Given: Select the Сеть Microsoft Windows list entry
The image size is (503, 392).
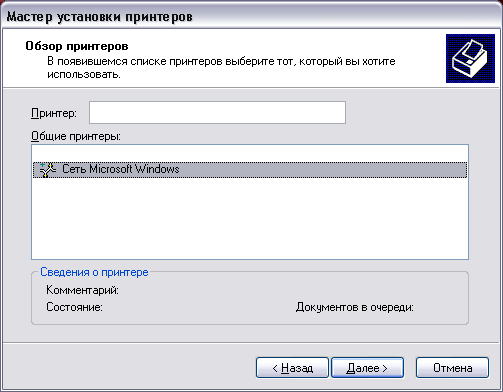Looking at the screenshot, I should (250, 170).
